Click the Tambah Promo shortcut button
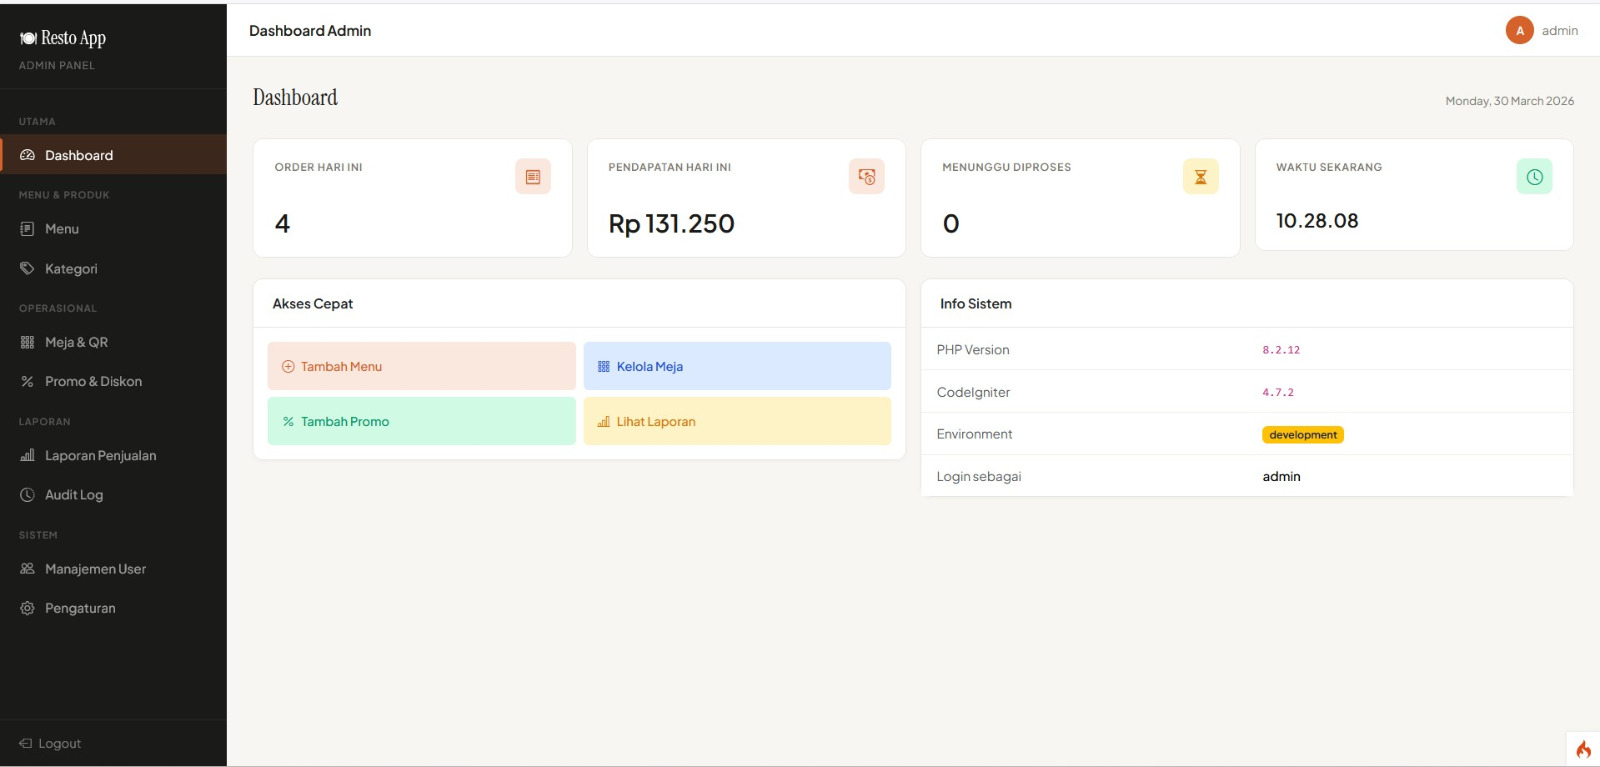Viewport: 1600px width, 767px height. click(x=421, y=421)
